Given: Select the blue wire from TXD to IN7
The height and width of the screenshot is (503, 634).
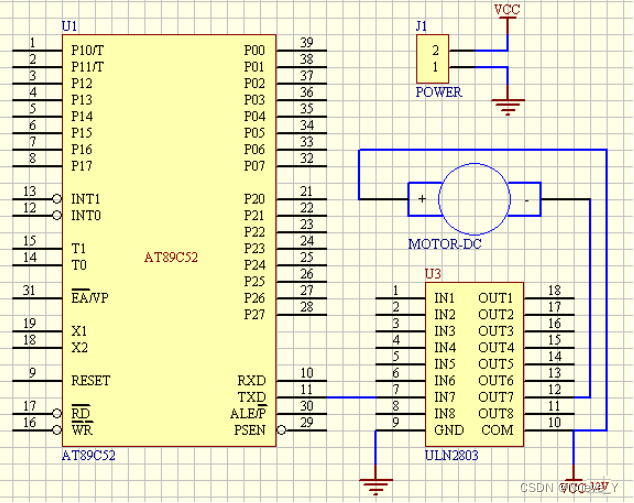Looking at the screenshot, I should point(351,397).
